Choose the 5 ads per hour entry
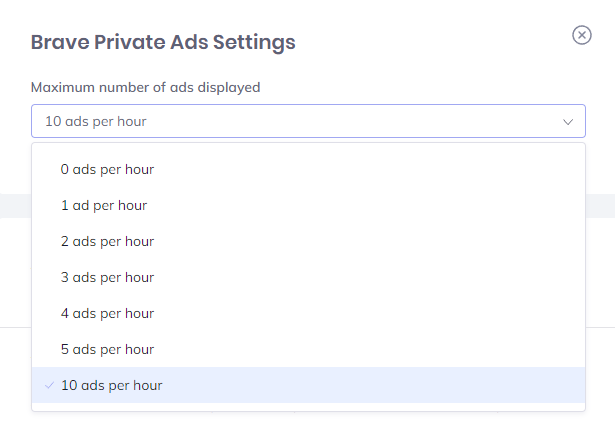 pos(308,349)
